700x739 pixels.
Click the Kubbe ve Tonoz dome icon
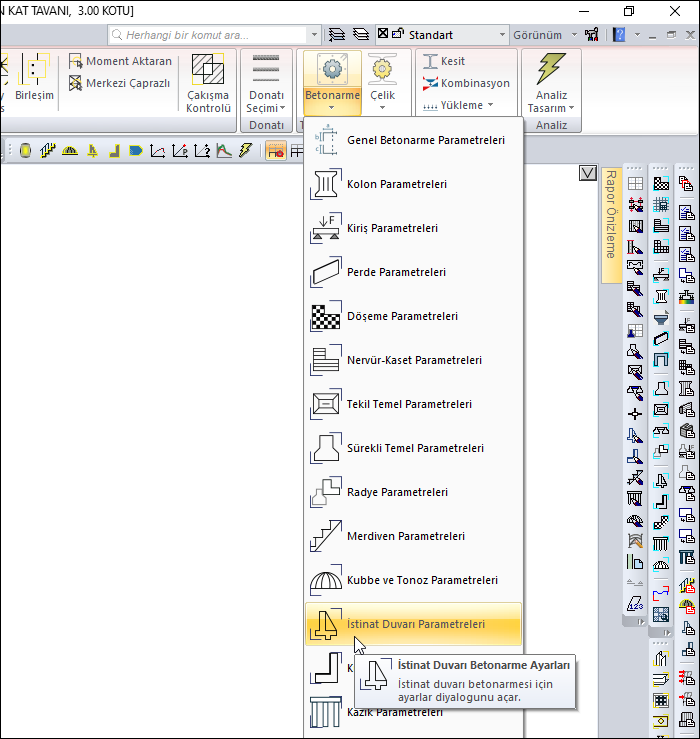tap(326, 580)
